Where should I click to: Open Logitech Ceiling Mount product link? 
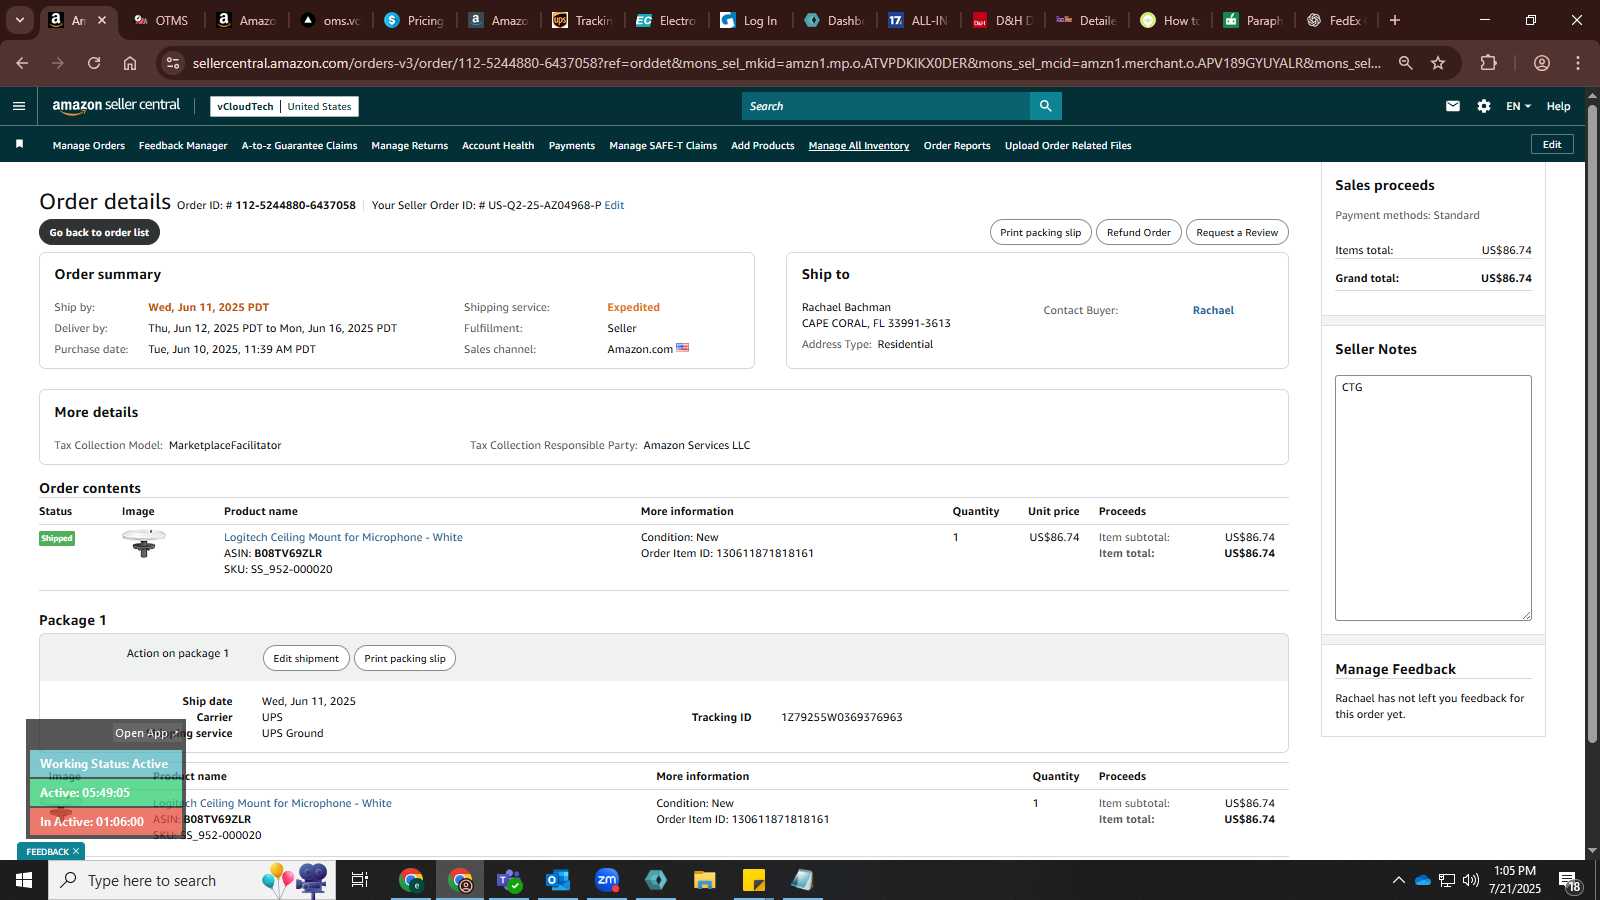coord(343,537)
